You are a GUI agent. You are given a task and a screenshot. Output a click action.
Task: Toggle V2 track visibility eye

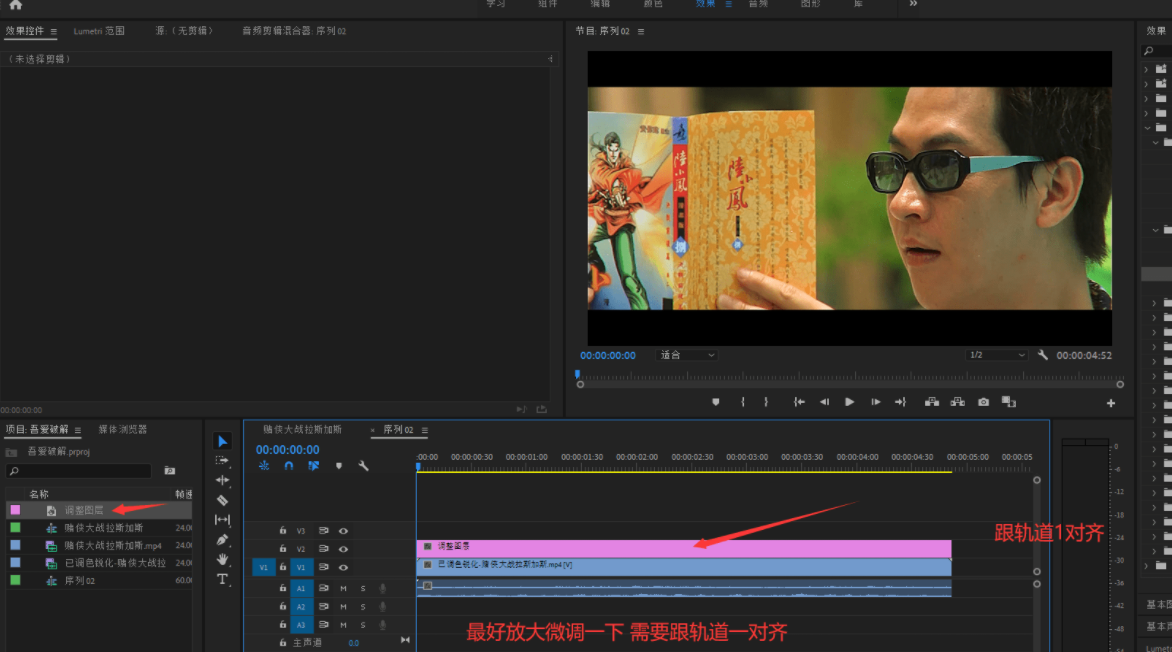click(x=343, y=549)
